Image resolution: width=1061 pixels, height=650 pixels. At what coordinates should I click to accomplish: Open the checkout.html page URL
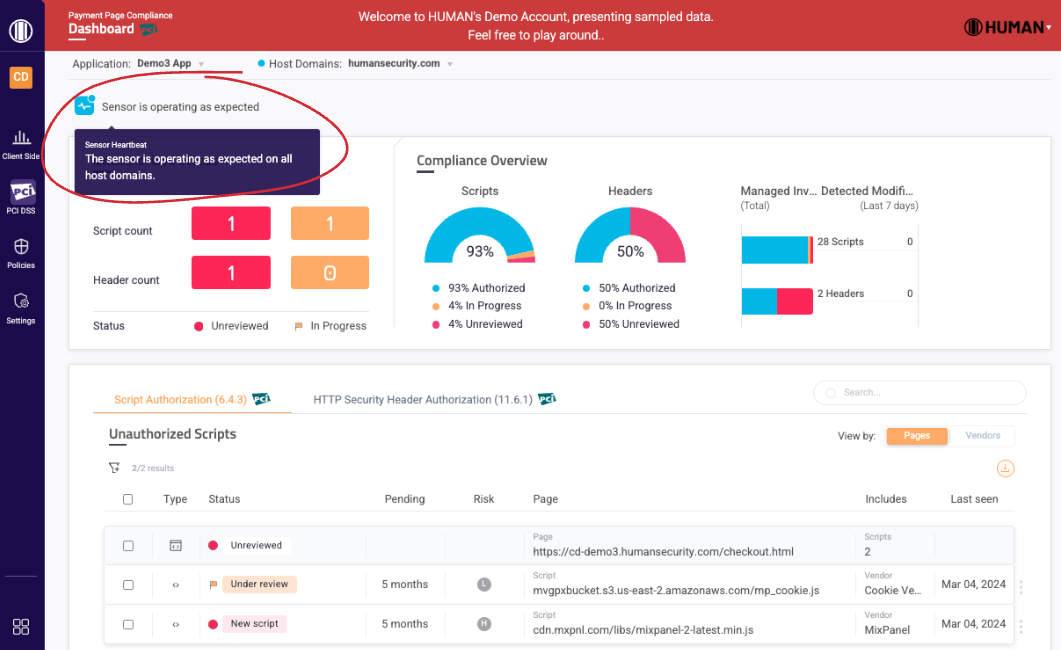(663, 552)
